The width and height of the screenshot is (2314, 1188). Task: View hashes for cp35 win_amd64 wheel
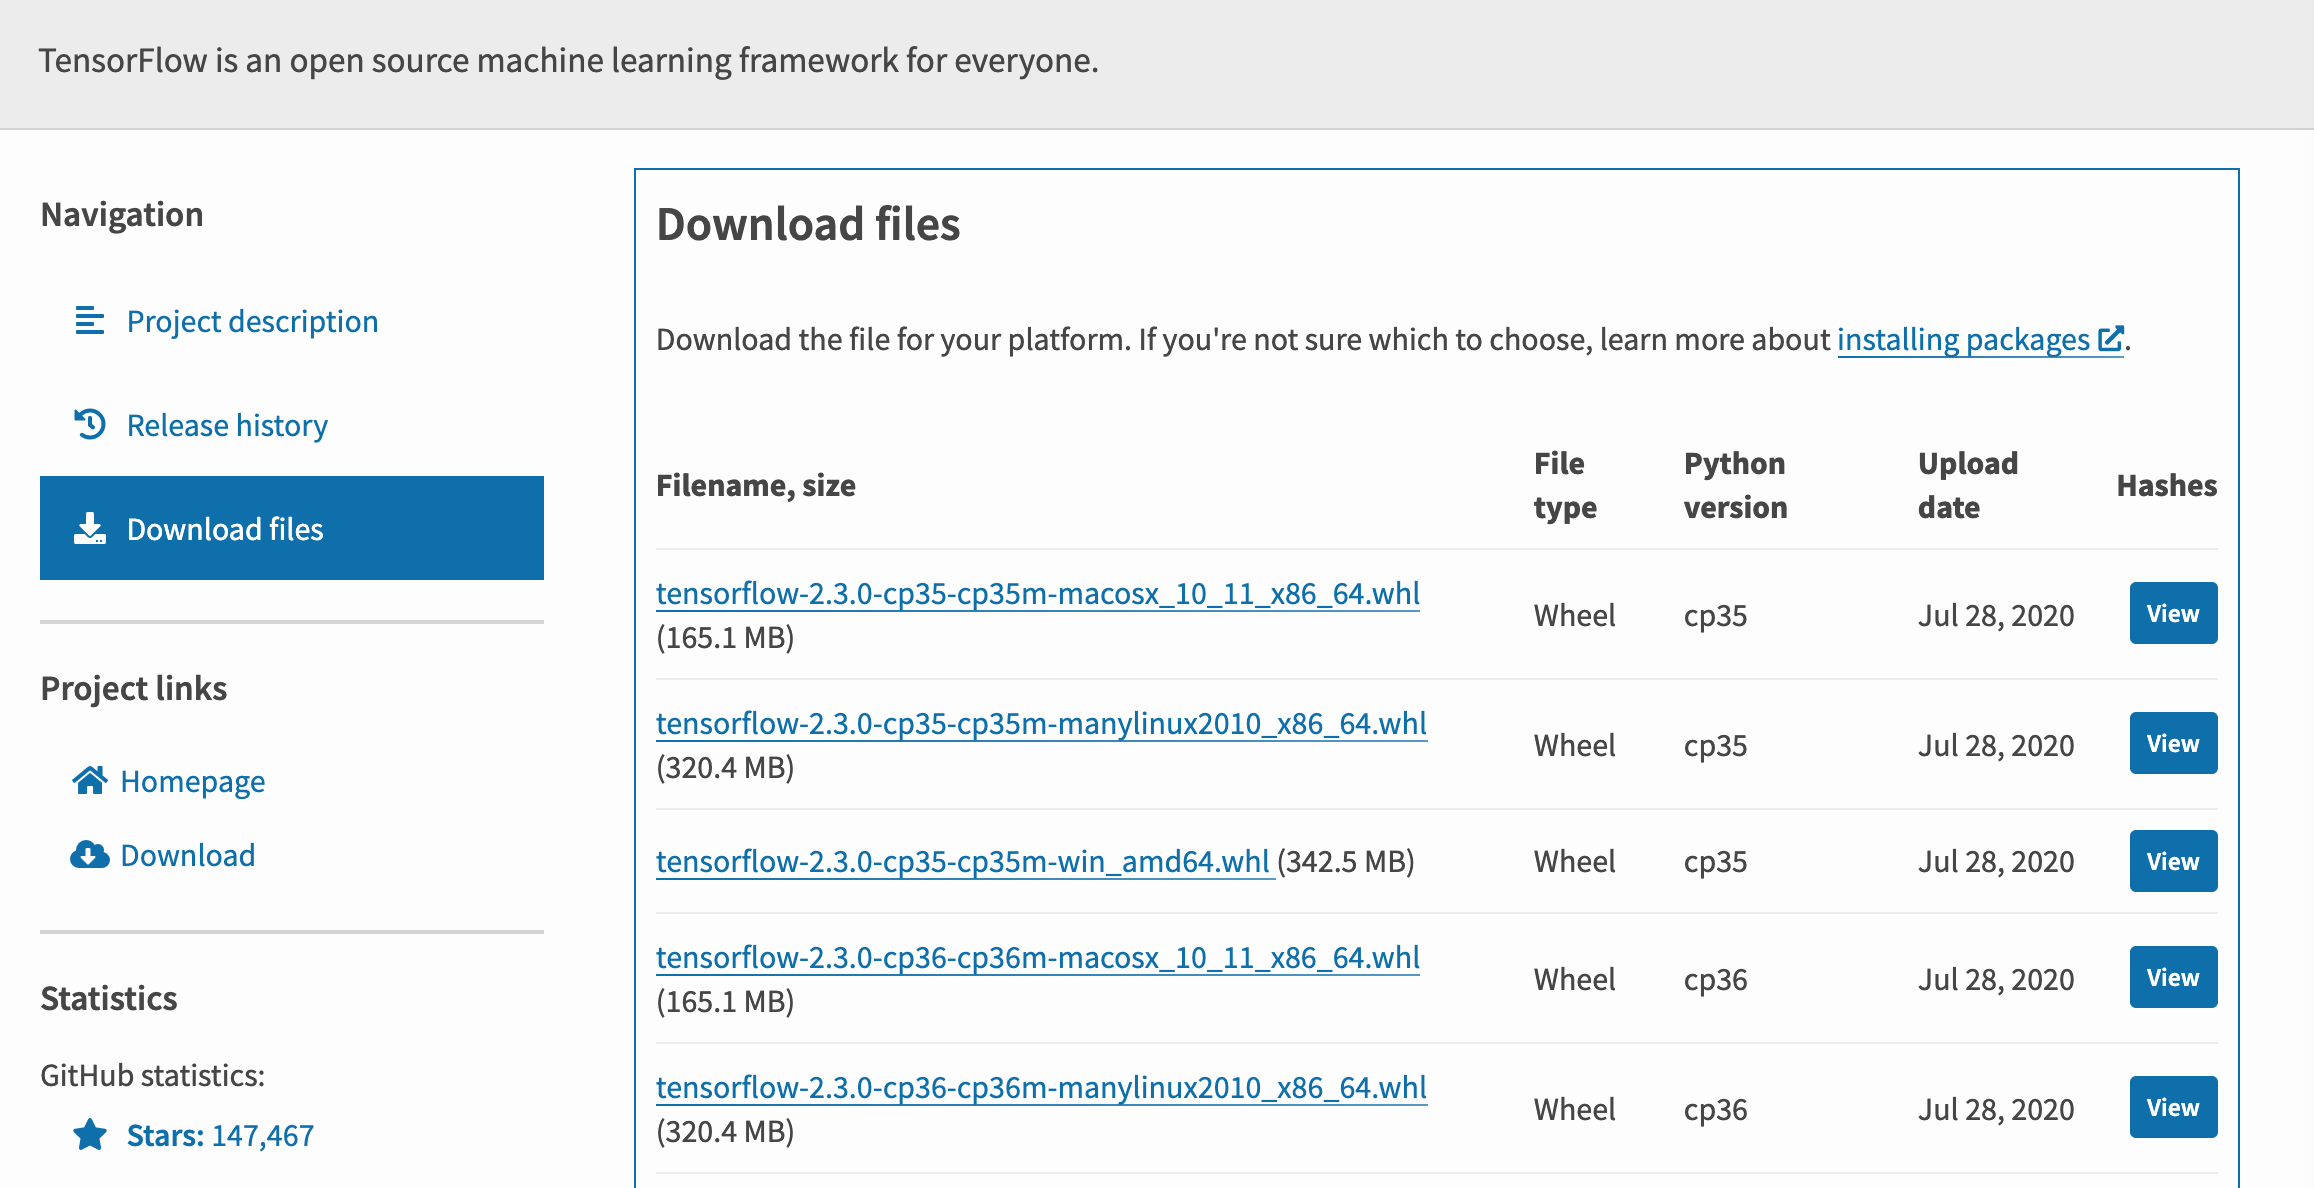pos(2173,861)
